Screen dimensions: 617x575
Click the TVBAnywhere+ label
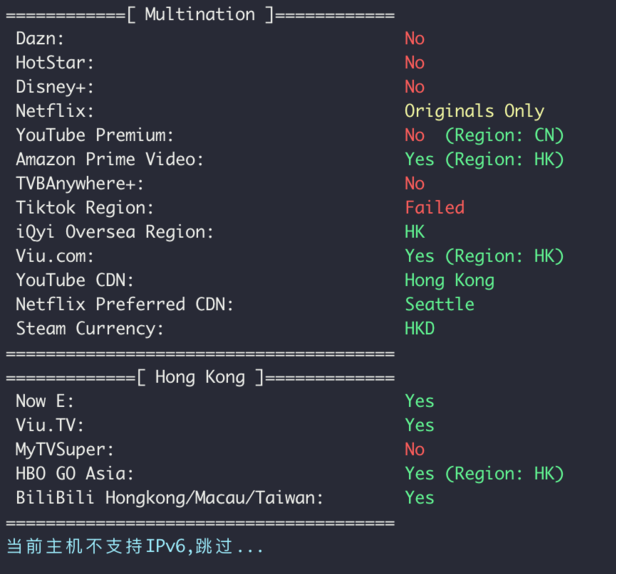point(80,184)
